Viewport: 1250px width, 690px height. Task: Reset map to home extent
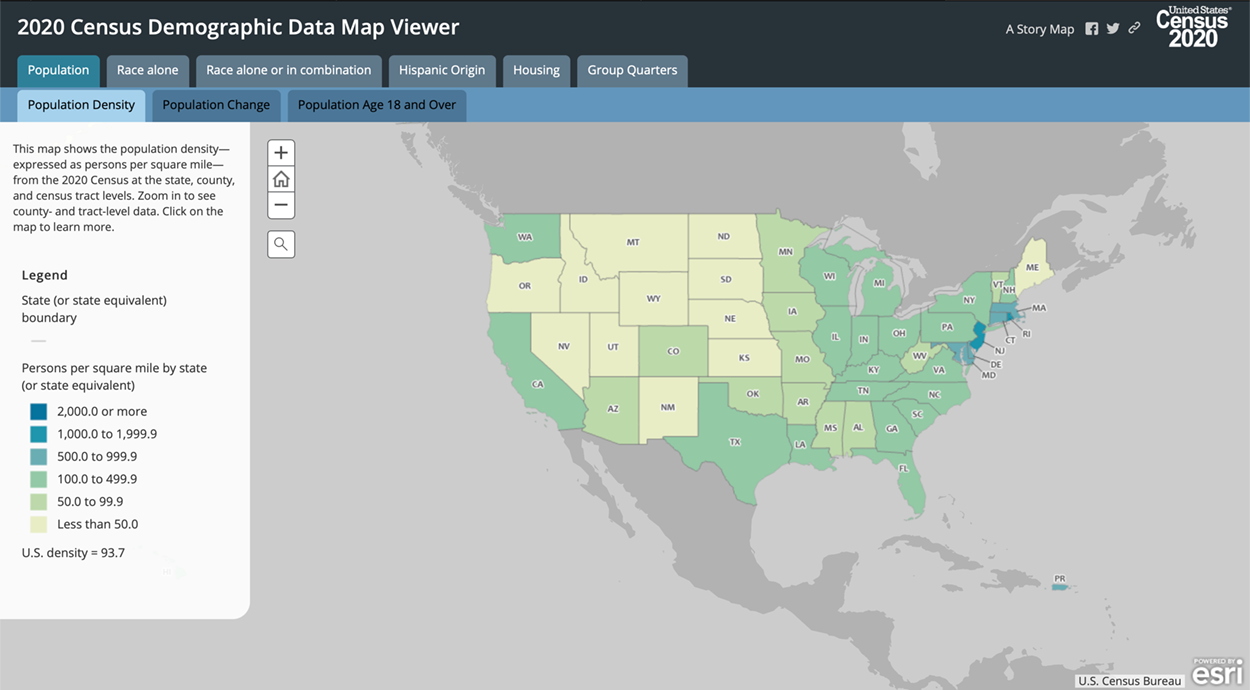tap(281, 179)
